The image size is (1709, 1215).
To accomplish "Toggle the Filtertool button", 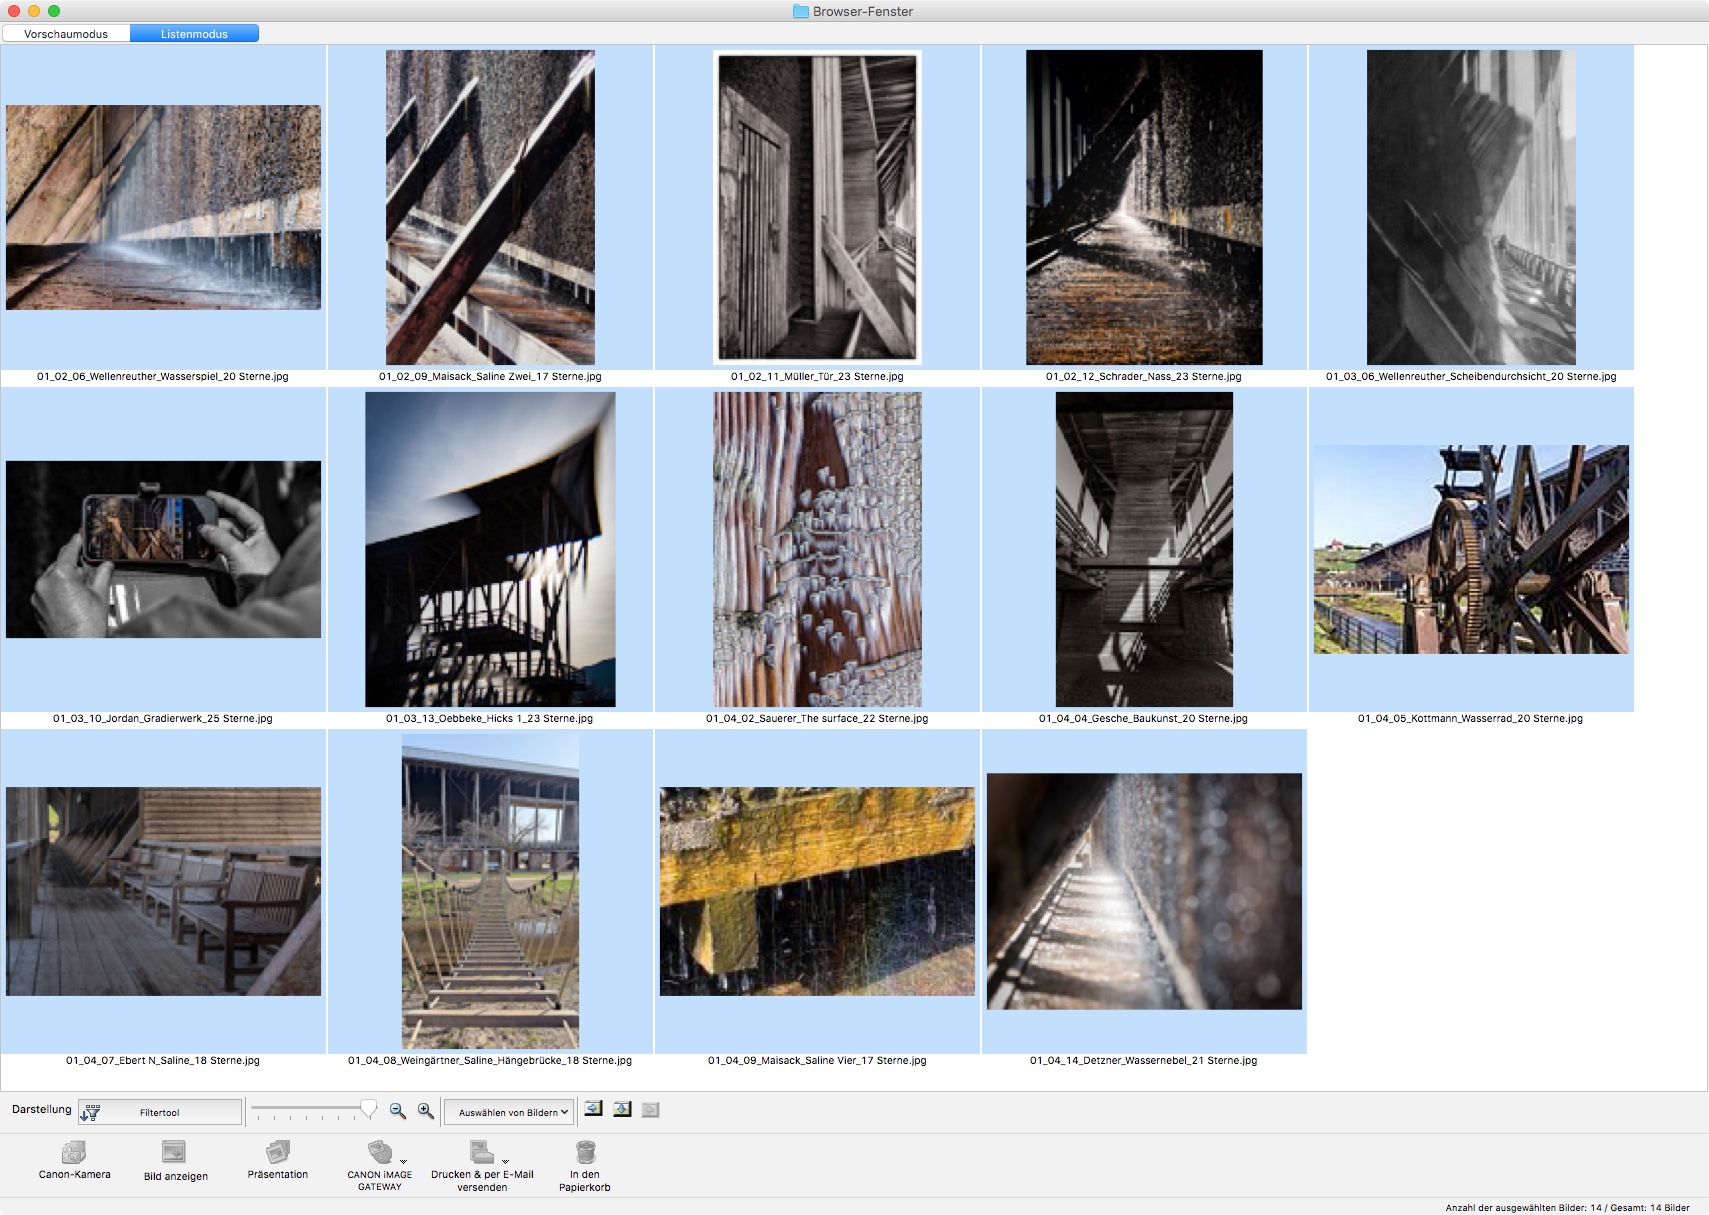I will point(160,1112).
